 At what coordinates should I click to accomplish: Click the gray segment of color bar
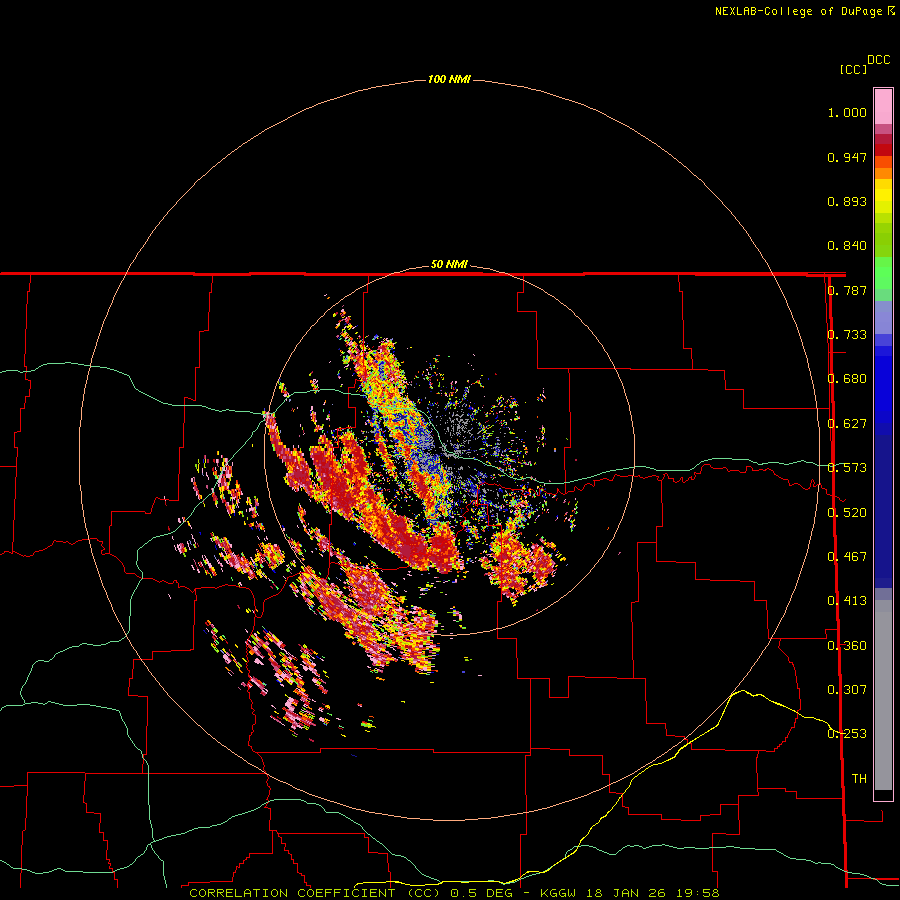click(x=883, y=695)
